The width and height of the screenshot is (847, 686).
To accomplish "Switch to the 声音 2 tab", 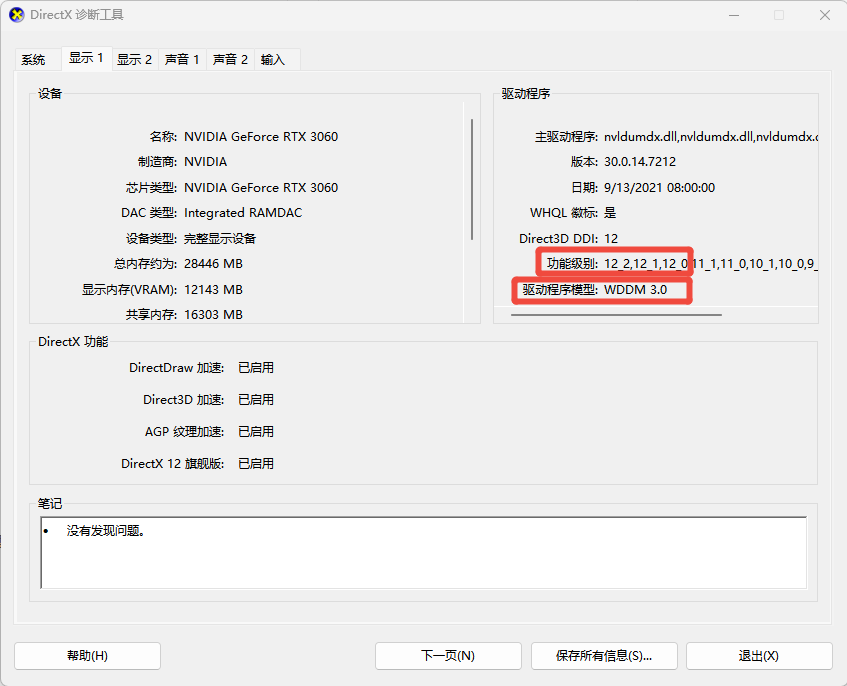I will pos(230,59).
